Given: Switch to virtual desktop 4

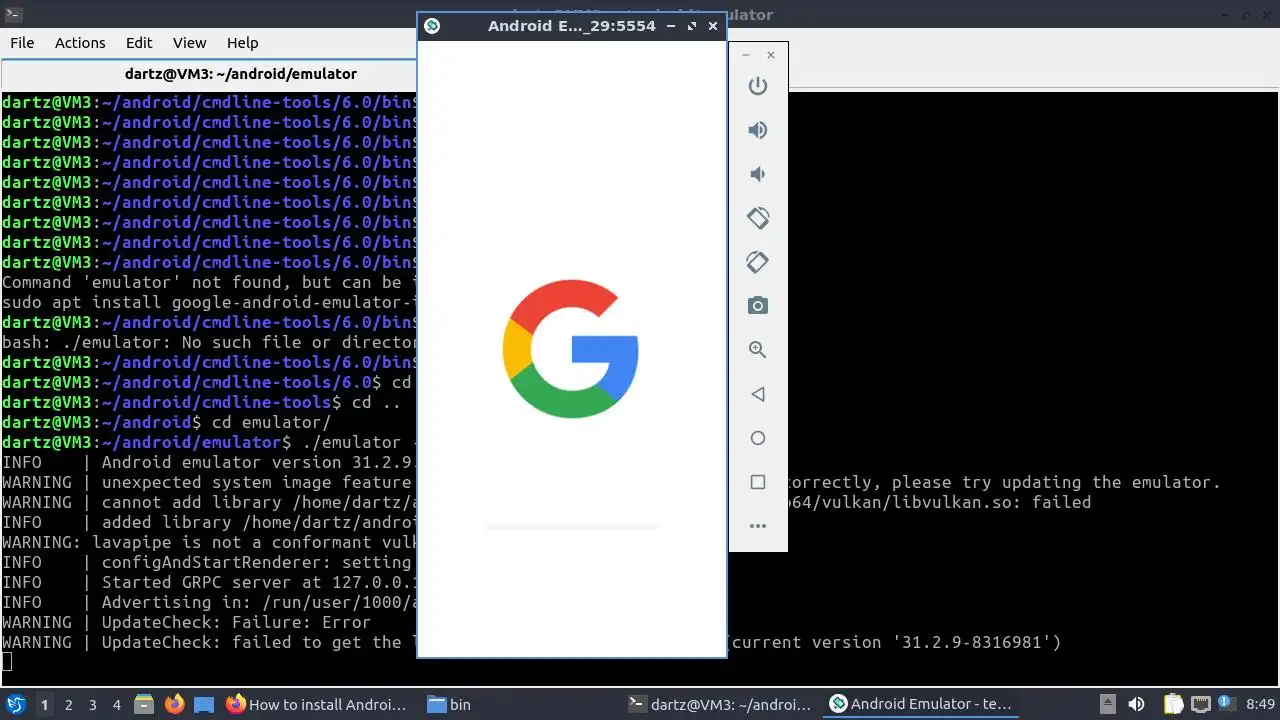Looking at the screenshot, I should [117, 705].
